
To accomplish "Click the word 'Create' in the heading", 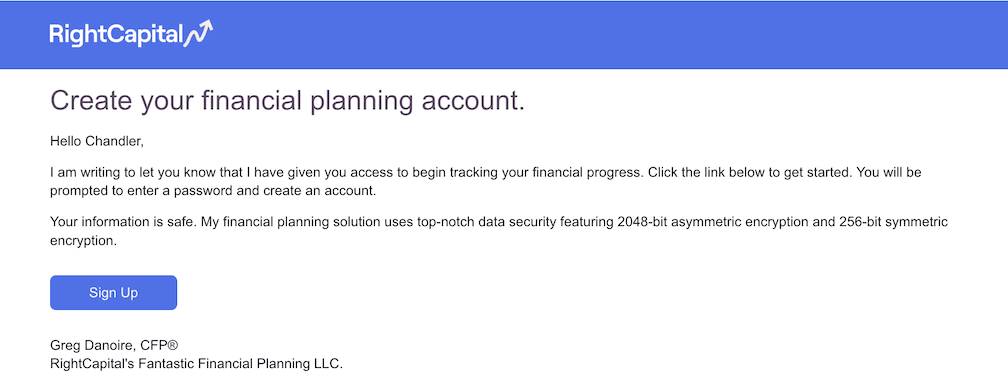I will (x=89, y=102).
